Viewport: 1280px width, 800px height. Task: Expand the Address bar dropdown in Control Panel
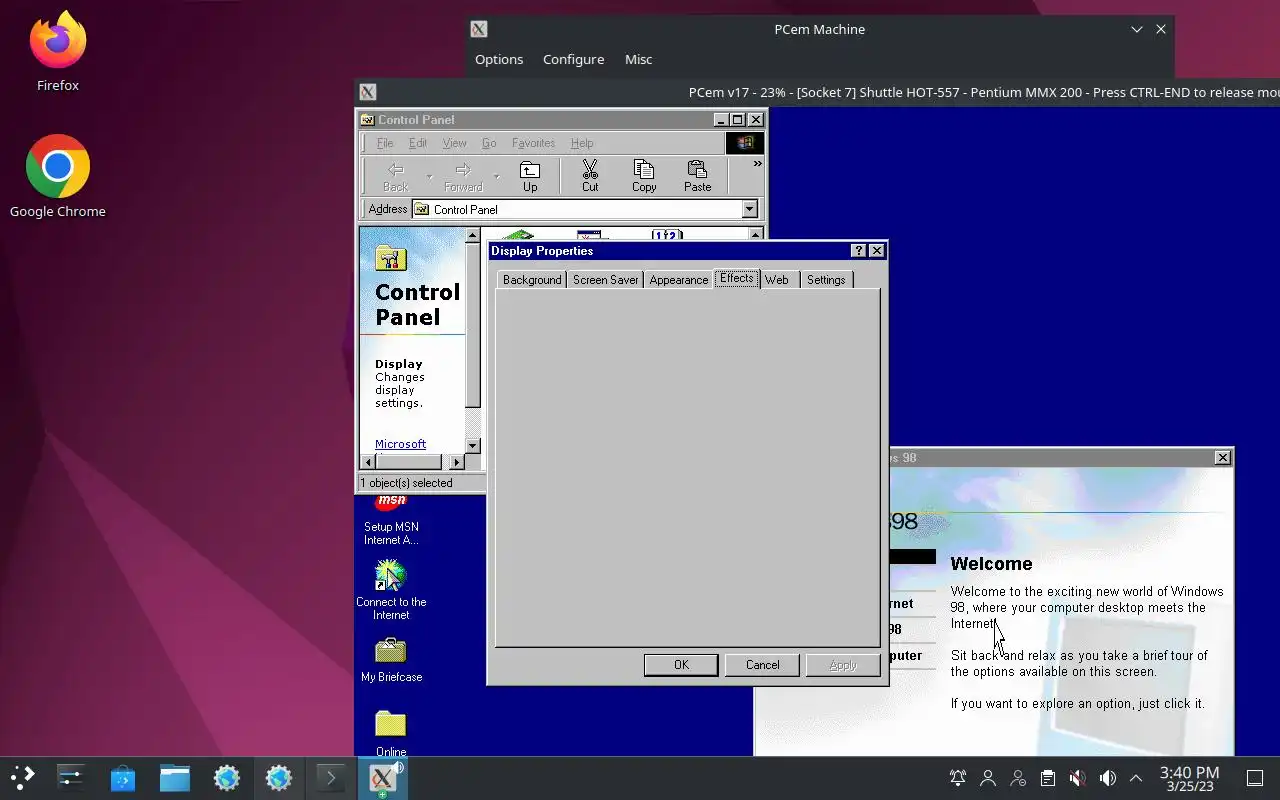(x=749, y=209)
